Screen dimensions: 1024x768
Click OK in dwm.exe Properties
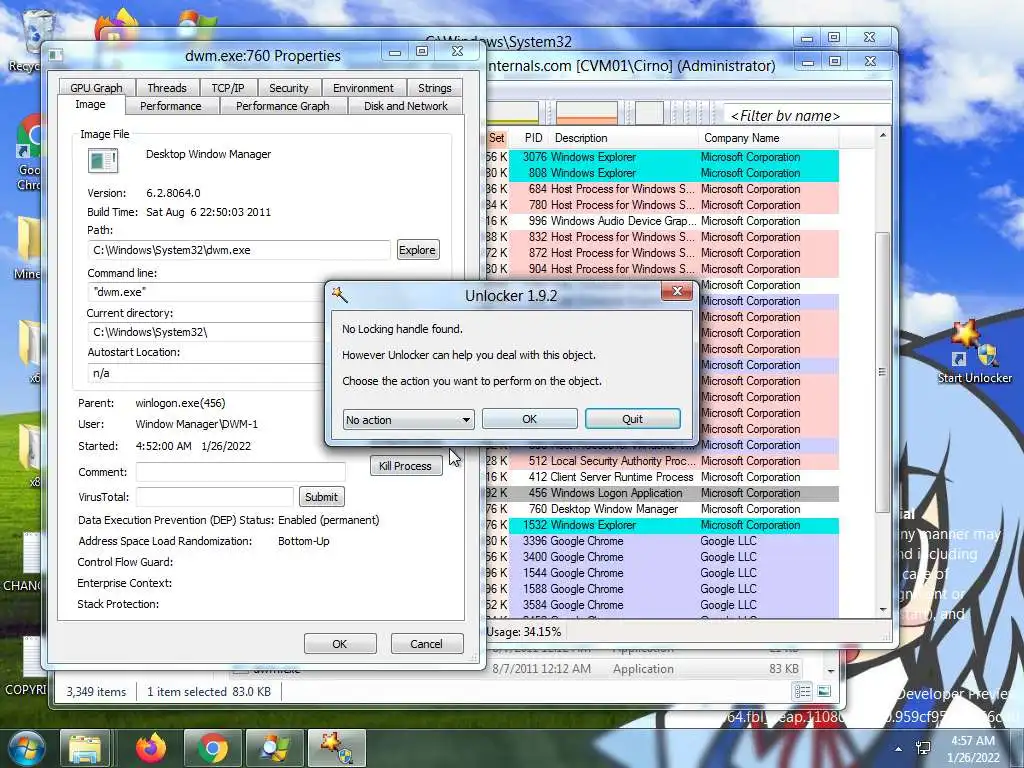[x=340, y=643]
